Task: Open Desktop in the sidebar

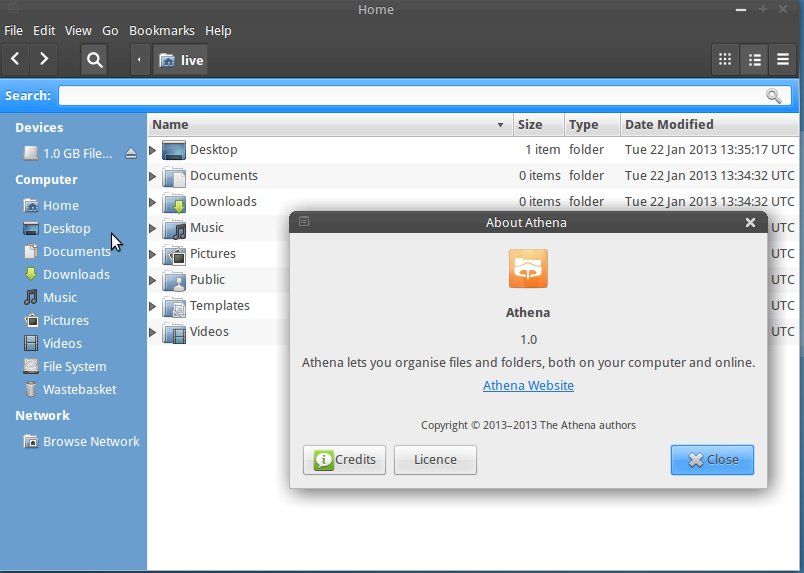Action: pyautogui.click(x=57, y=228)
